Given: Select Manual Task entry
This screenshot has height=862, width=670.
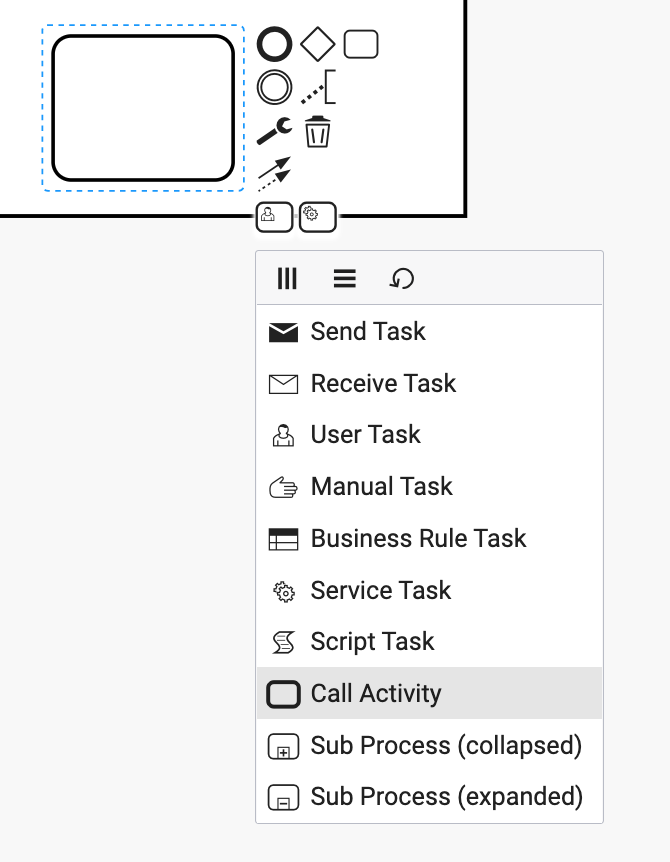Looking at the screenshot, I should tap(429, 487).
